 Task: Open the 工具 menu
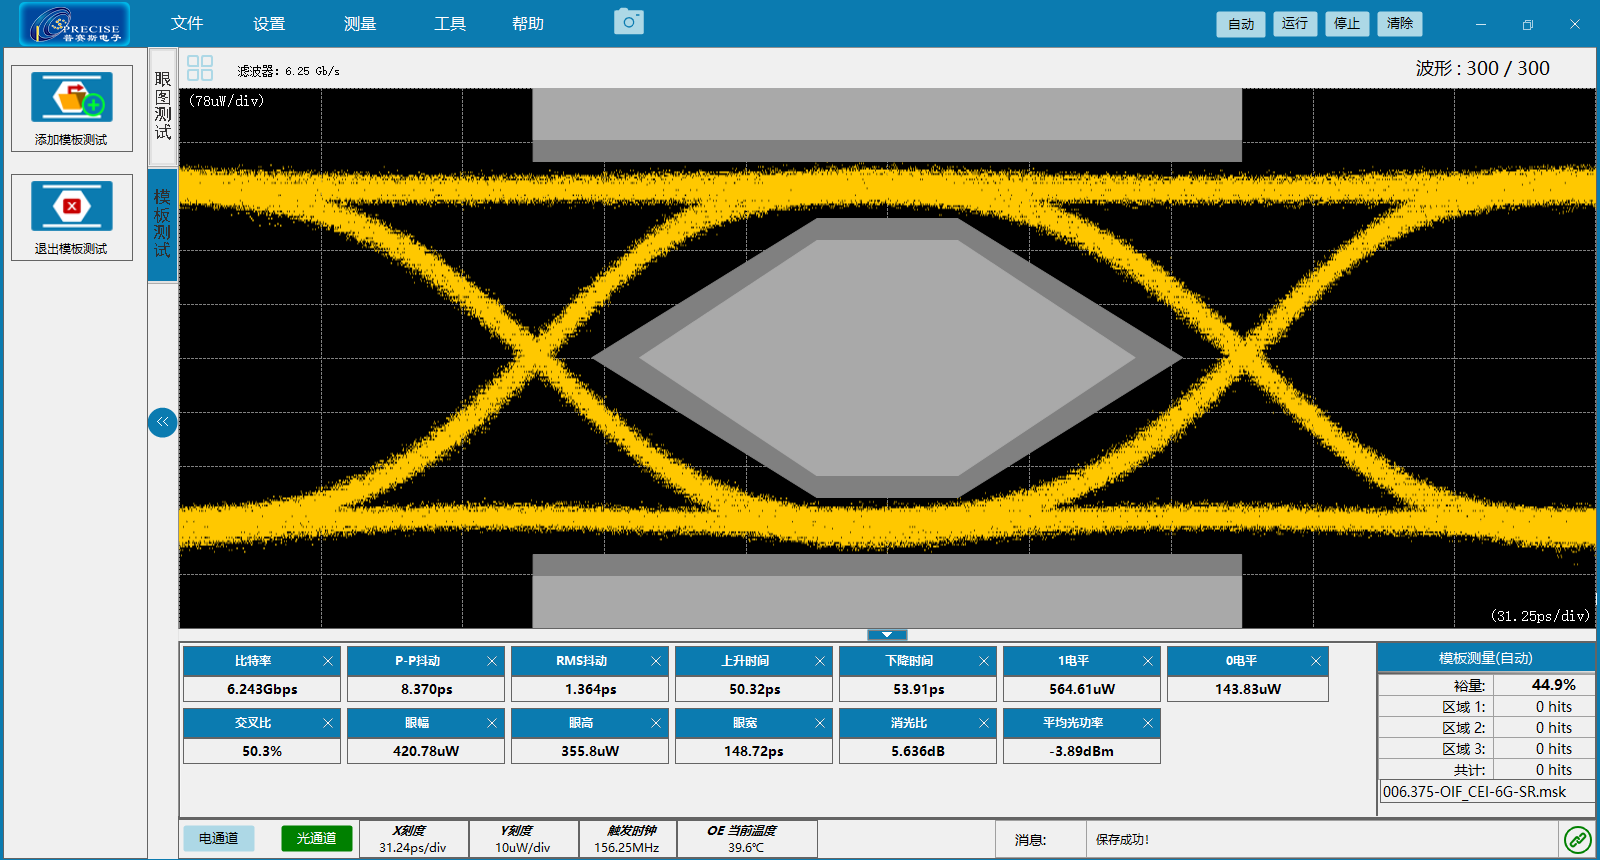tap(450, 23)
